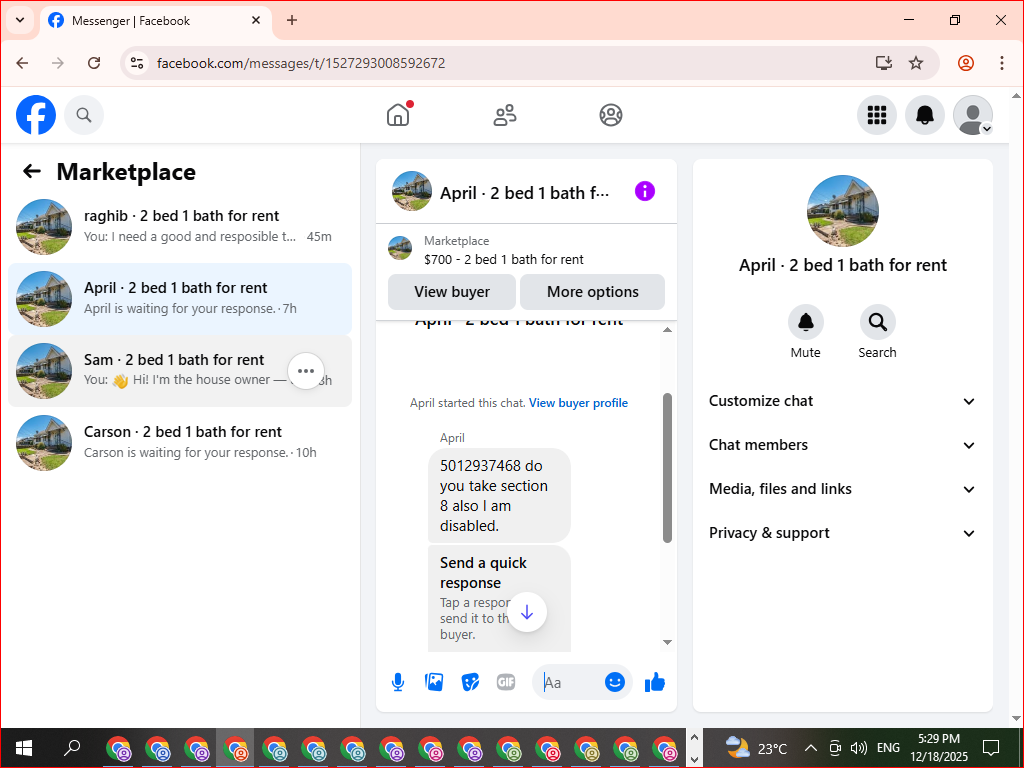
Task: Open a new browser tab
Action: coord(292,20)
